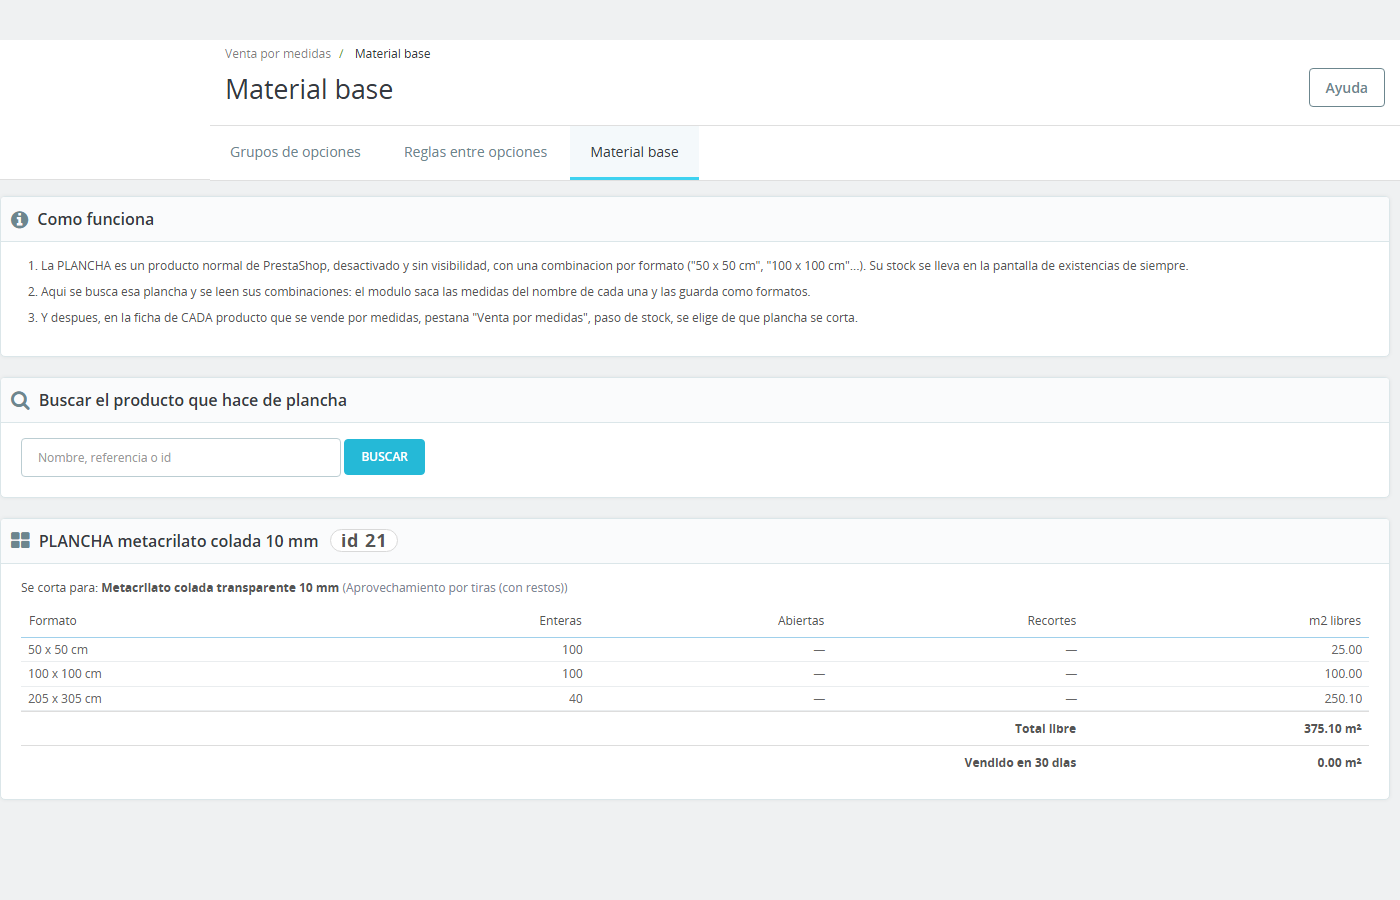
Task: Click the Vendido en 30 dias label
Action: click(x=1020, y=763)
